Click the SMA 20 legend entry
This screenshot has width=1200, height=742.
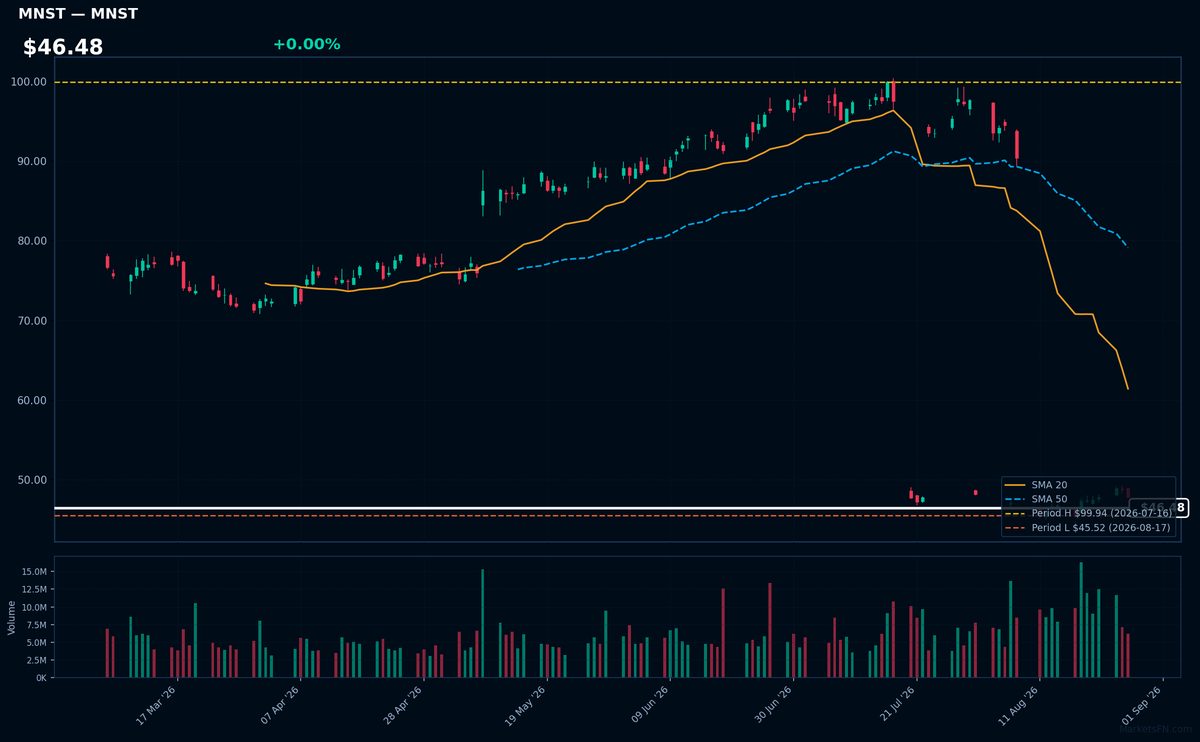[1035, 485]
